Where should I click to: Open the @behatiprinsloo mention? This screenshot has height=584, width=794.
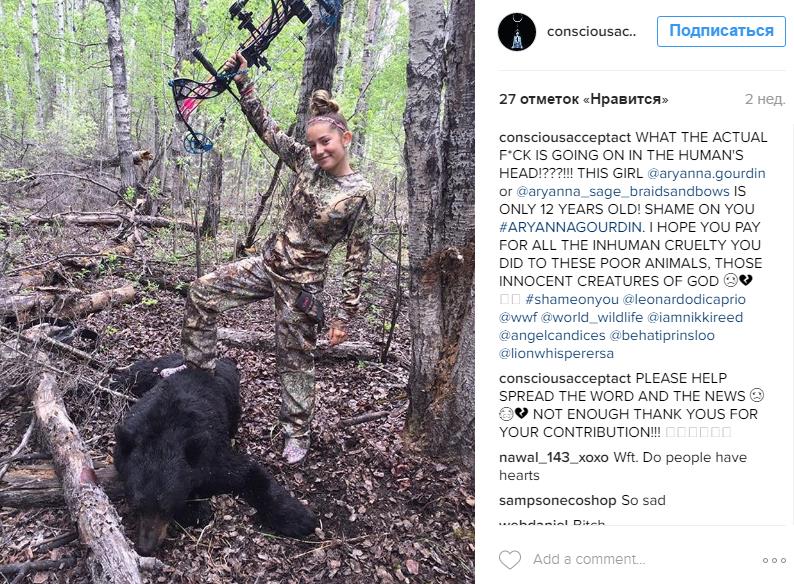(662, 335)
